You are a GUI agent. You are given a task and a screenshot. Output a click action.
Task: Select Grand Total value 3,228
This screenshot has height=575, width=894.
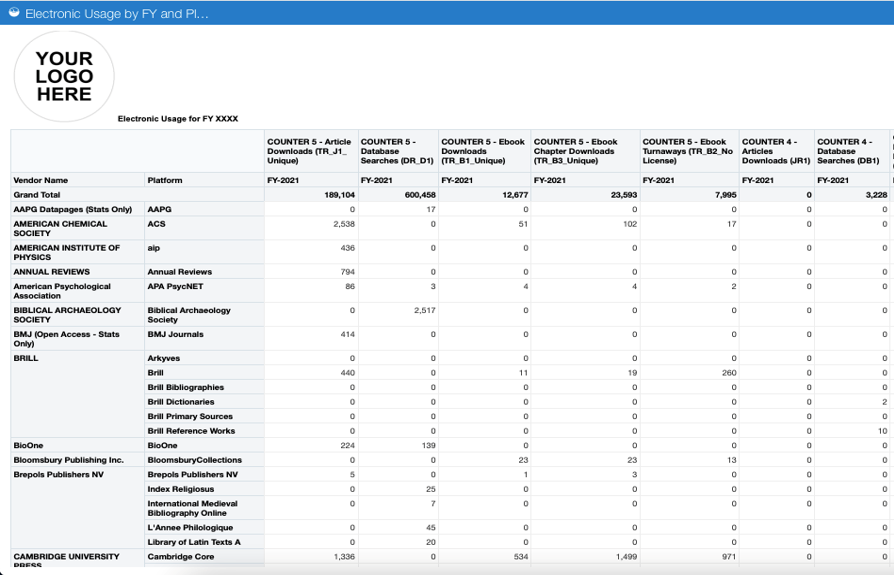point(876,195)
